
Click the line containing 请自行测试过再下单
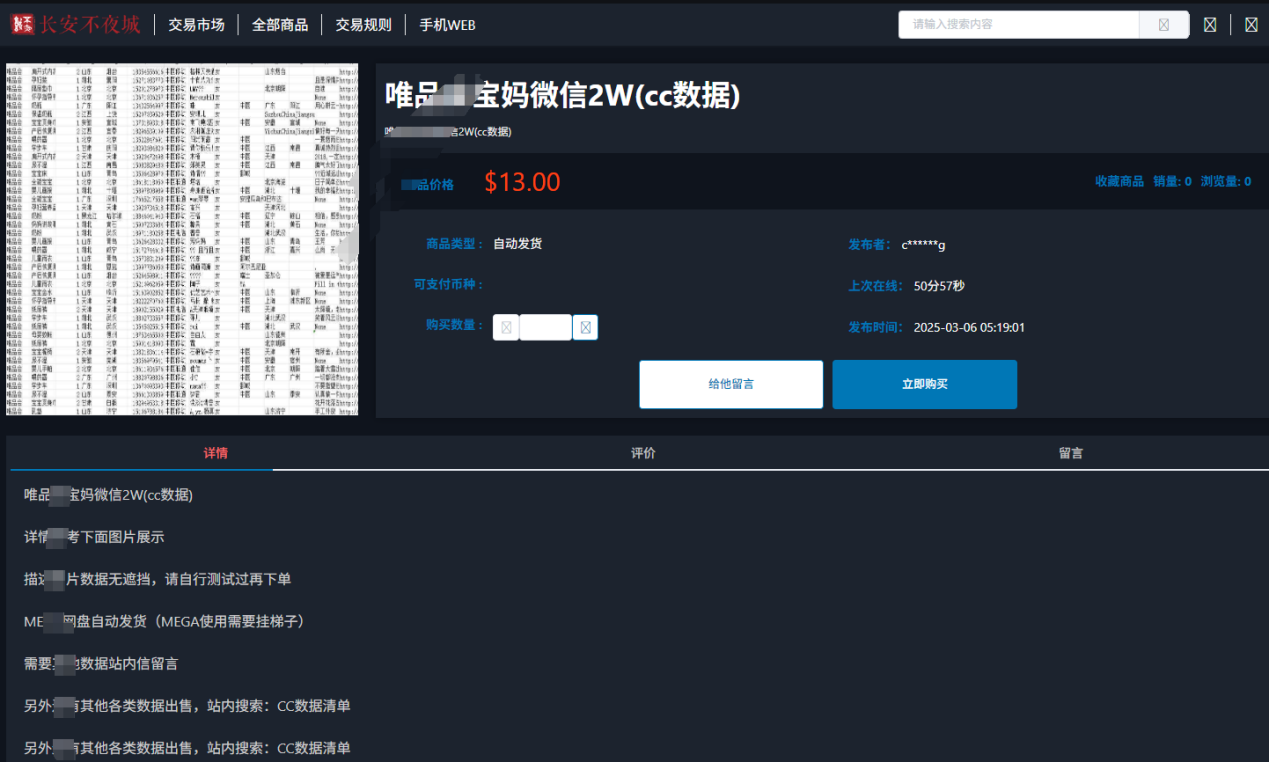[158, 579]
